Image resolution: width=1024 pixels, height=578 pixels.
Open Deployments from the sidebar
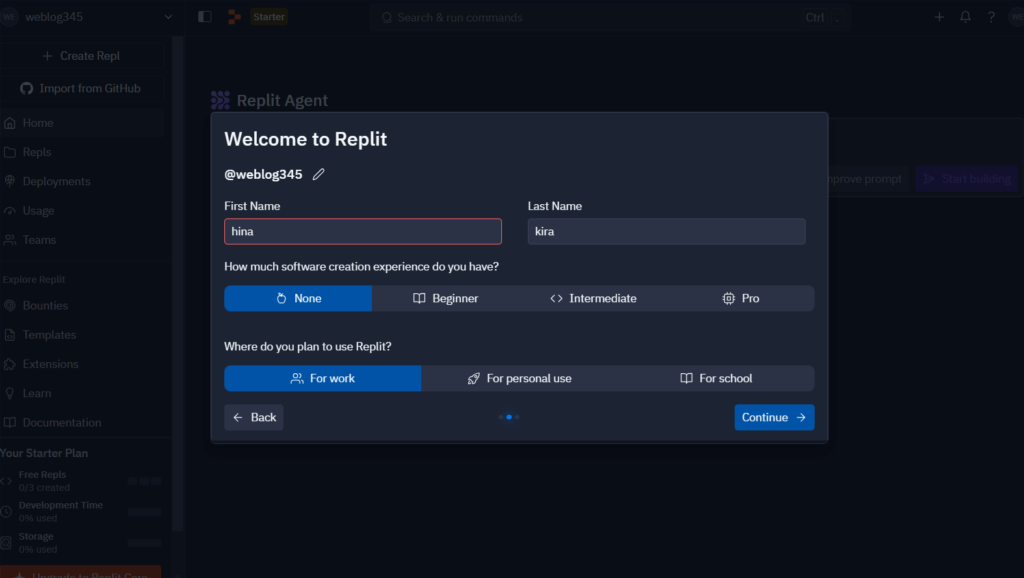pyautogui.click(x=56, y=181)
